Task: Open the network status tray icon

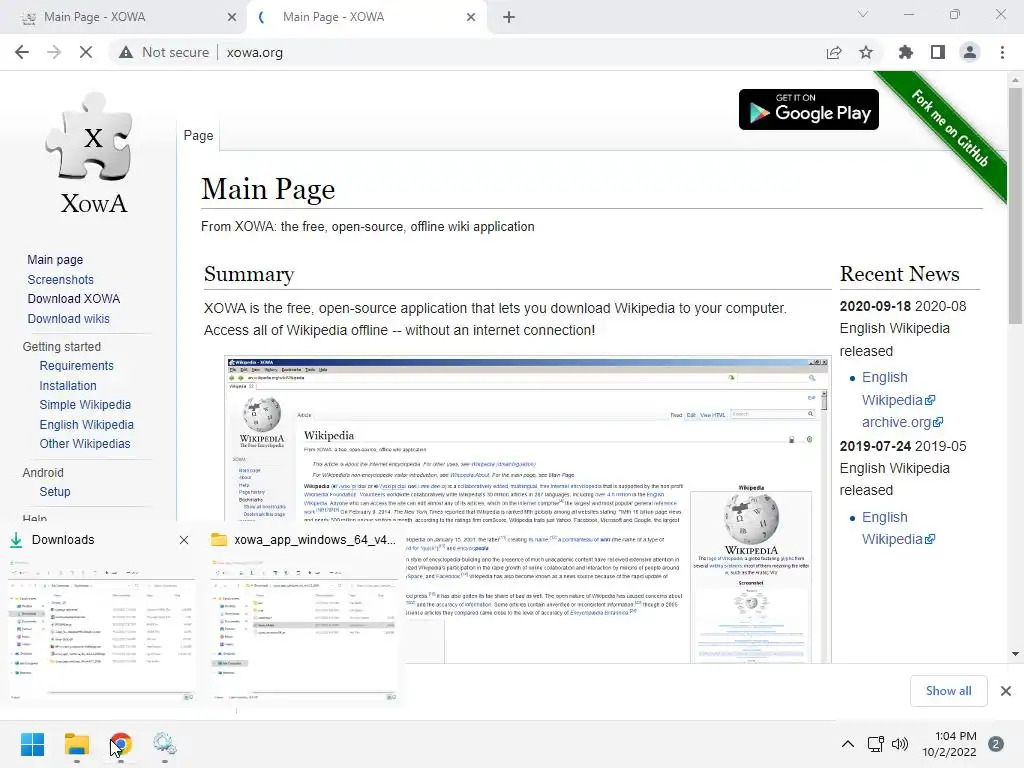Action: click(875, 744)
